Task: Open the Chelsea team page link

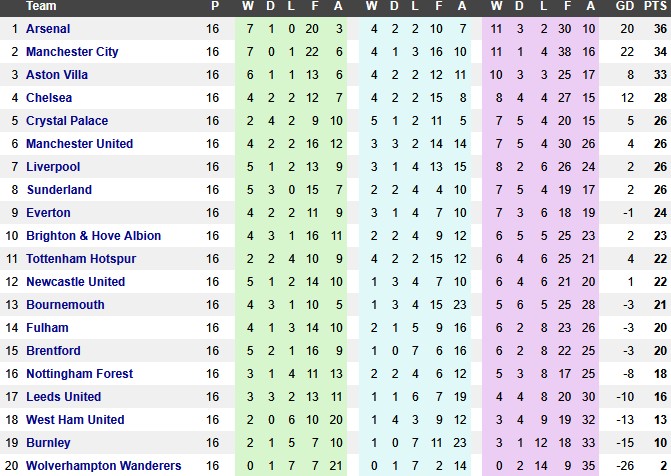Action: [49, 97]
